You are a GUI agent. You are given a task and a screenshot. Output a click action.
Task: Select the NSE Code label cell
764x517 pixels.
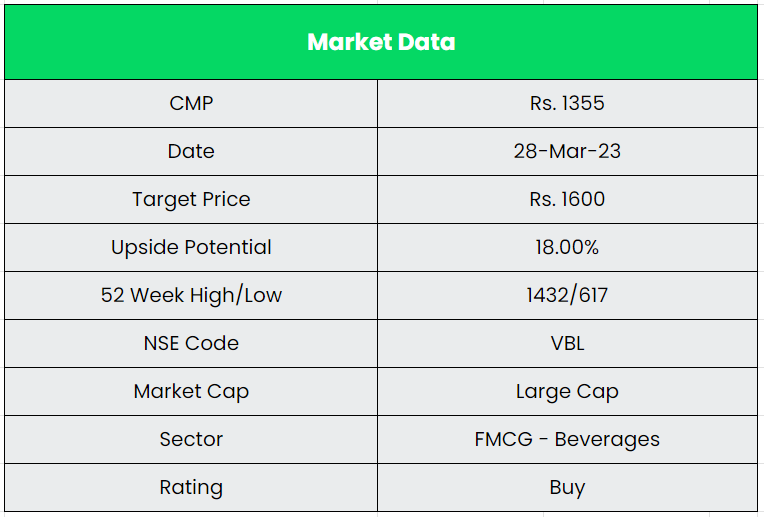[191, 343]
